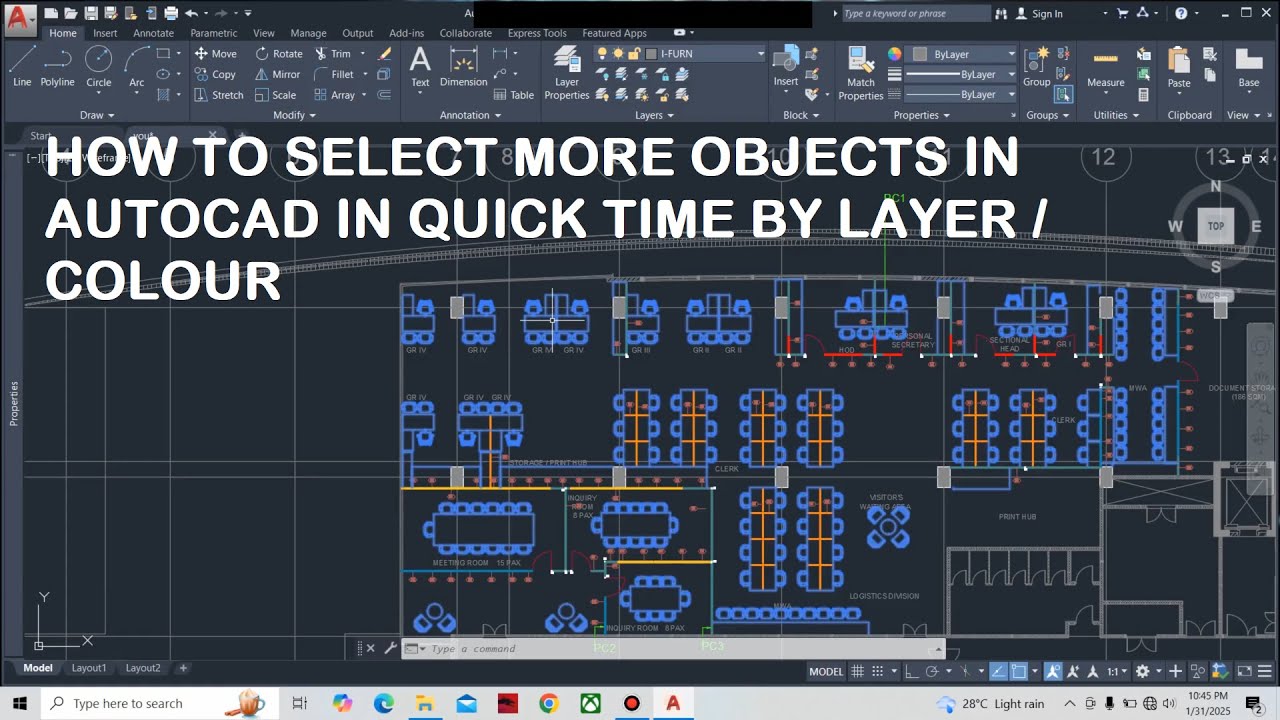This screenshot has height=720, width=1280.
Task: Open the annotation scale 1:1 dropdown
Action: (x=1118, y=671)
